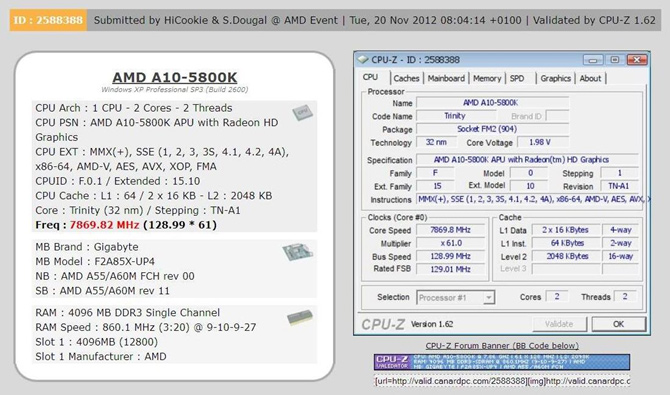Screen dimensions: 670x395
Task: Click the motherboard icon beside MB Brand
Action: (x=297, y=251)
